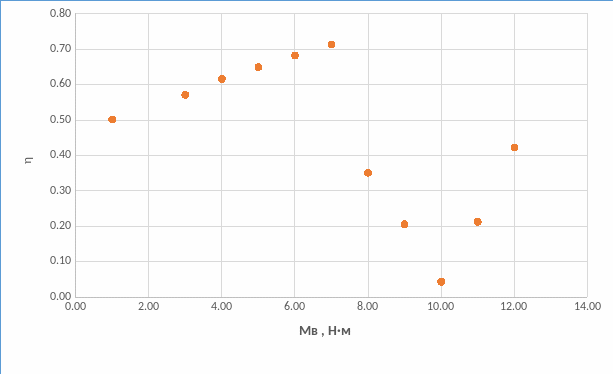Select the data point at x=8.00
This screenshot has width=613, height=374.
click(x=368, y=173)
